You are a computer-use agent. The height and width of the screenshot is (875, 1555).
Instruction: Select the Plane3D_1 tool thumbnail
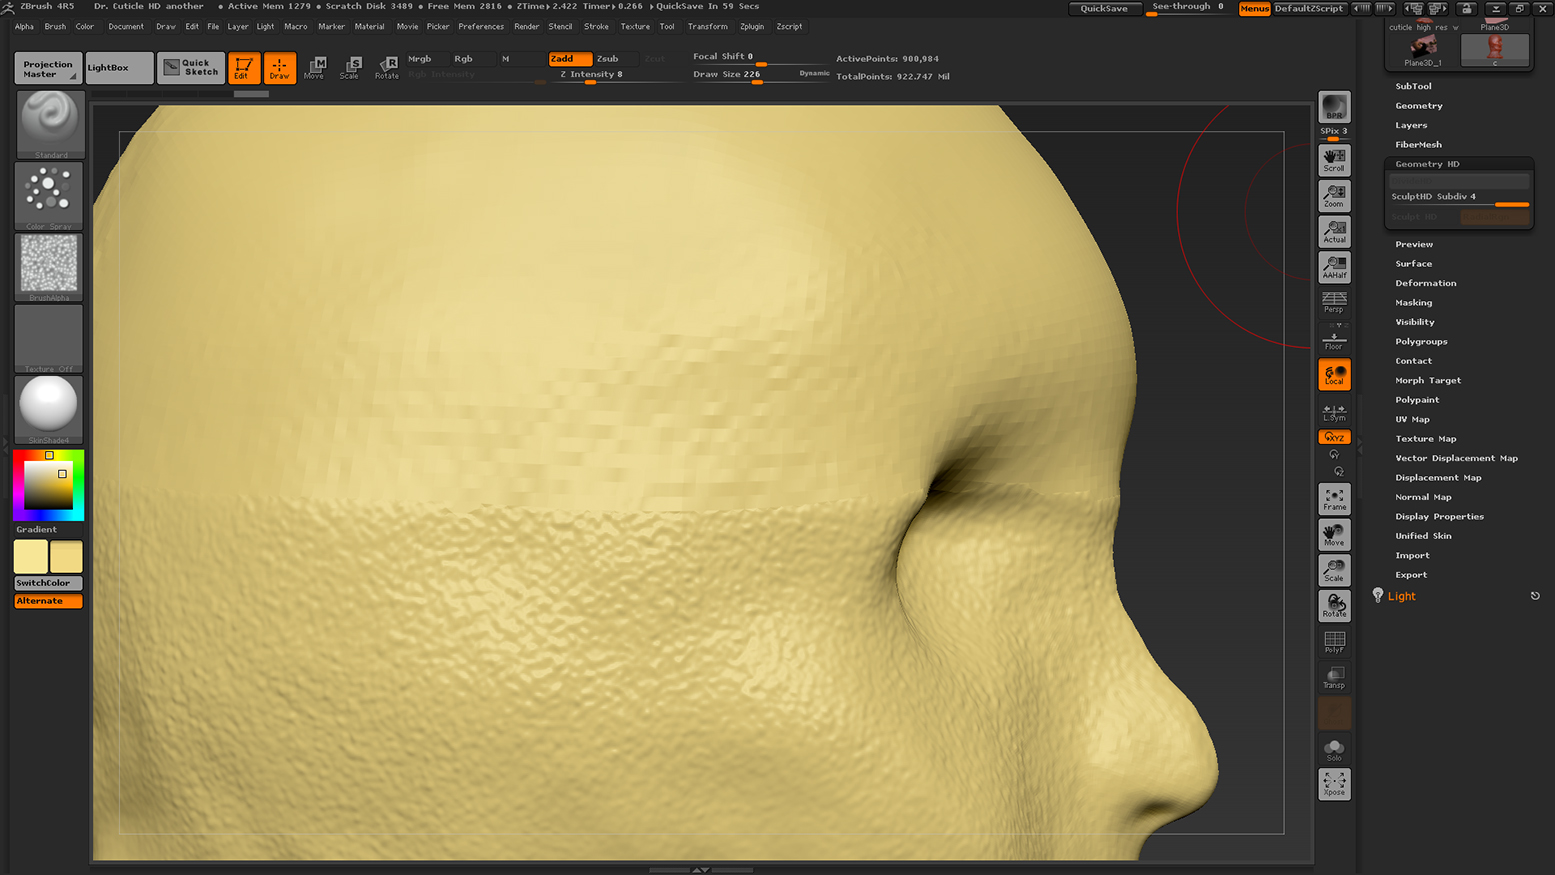tap(1423, 45)
